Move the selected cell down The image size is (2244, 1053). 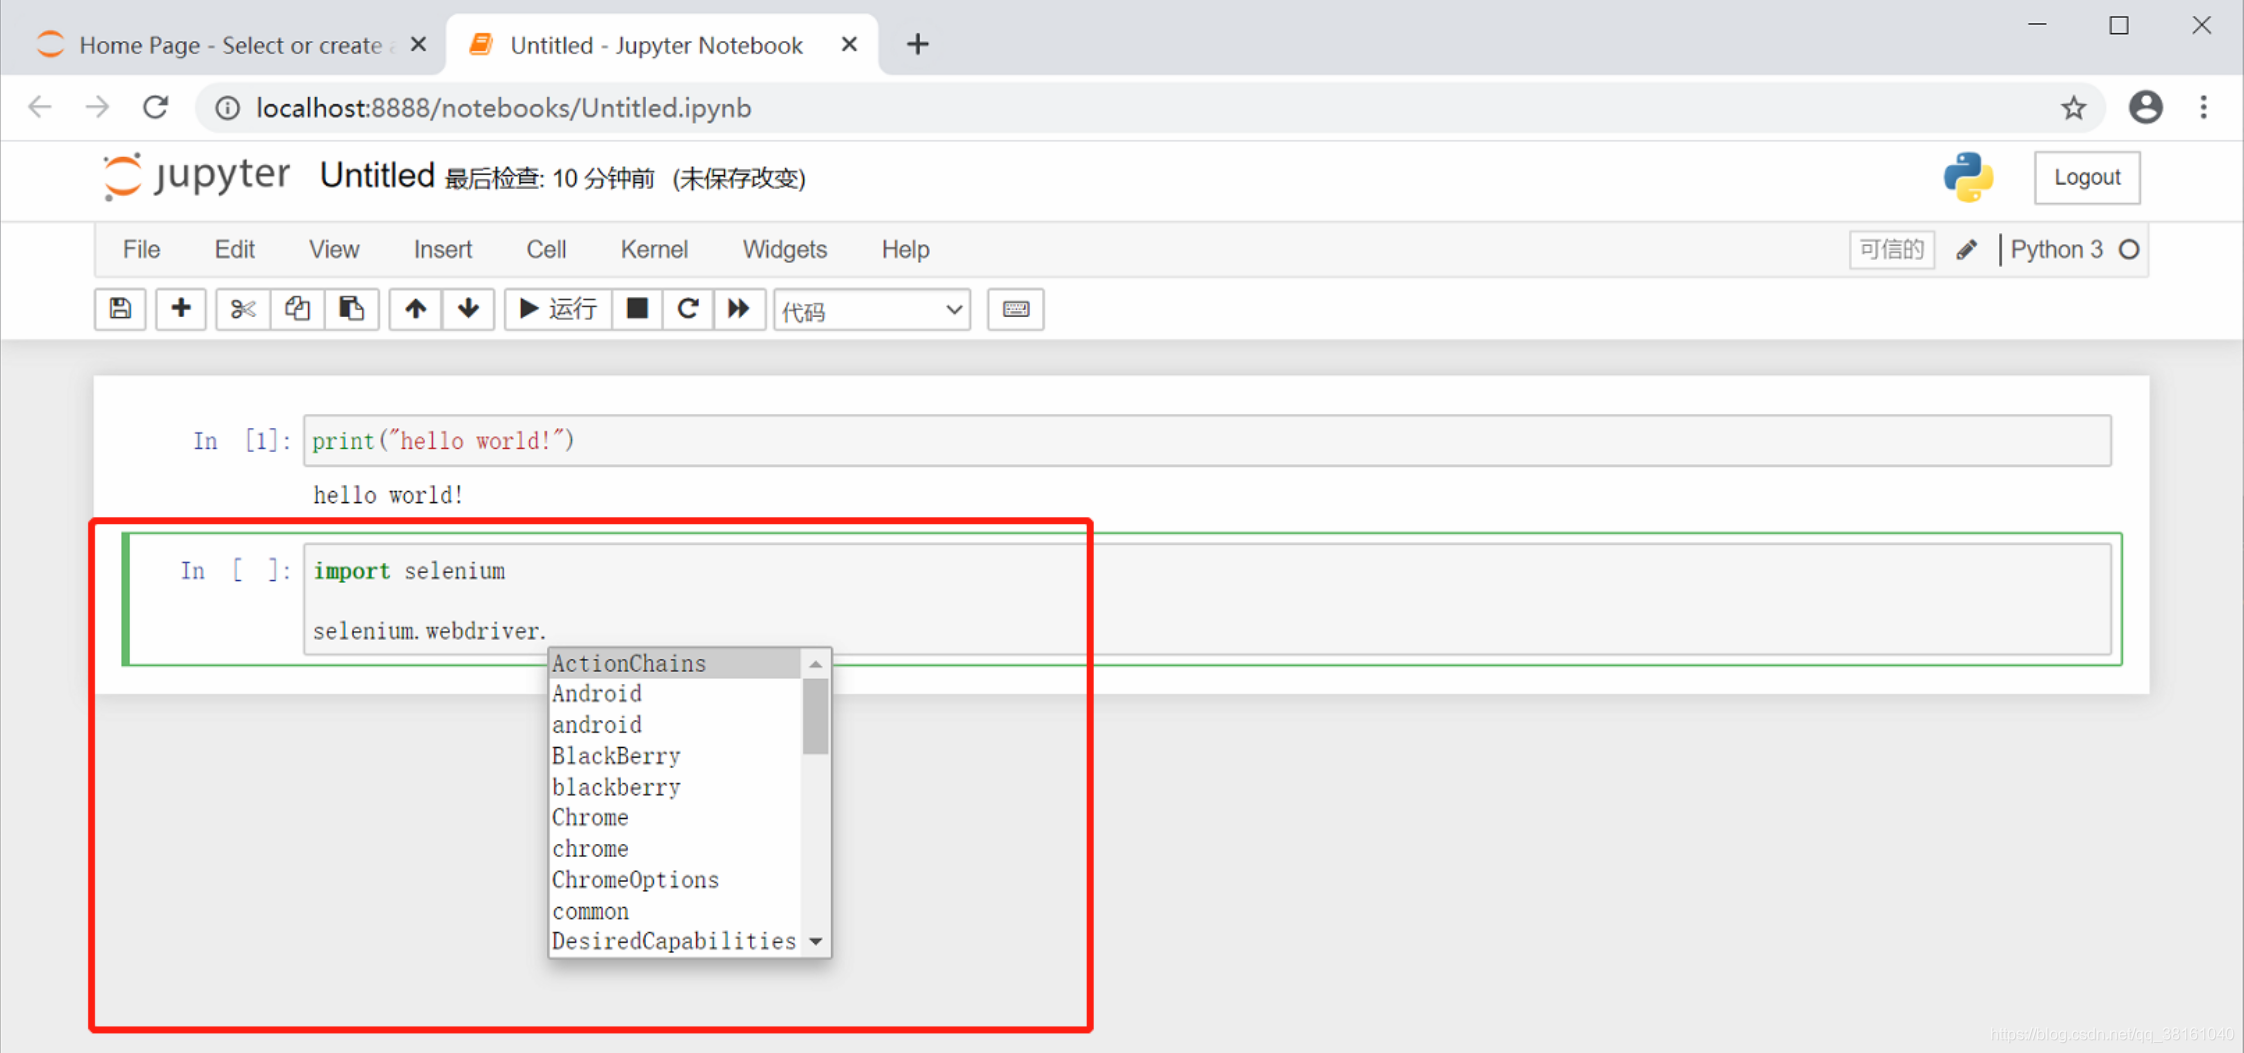pos(468,310)
